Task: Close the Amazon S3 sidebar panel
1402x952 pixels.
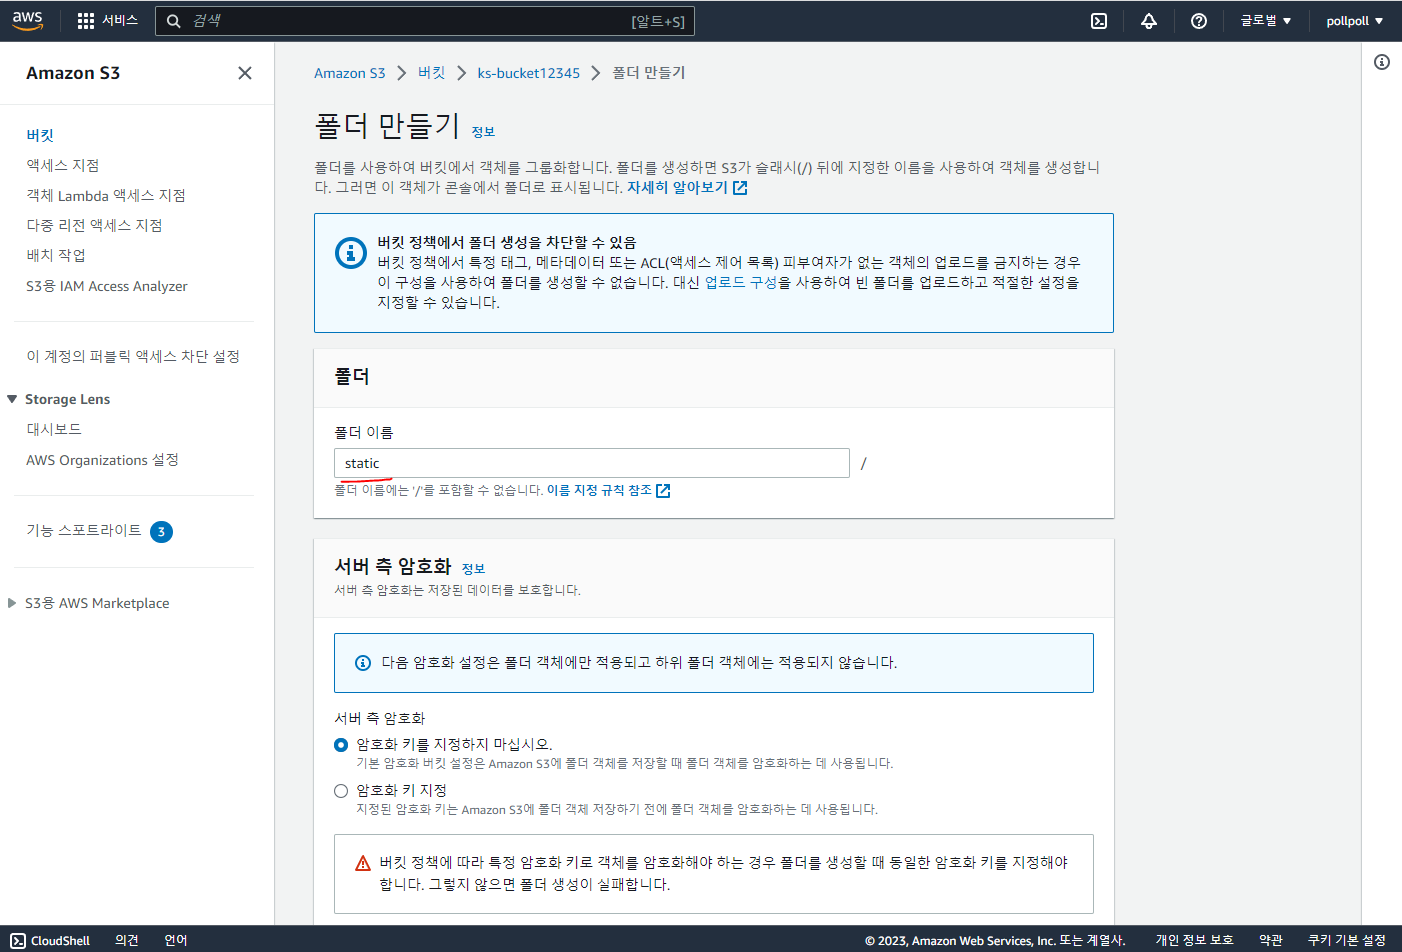Action: [x=245, y=73]
